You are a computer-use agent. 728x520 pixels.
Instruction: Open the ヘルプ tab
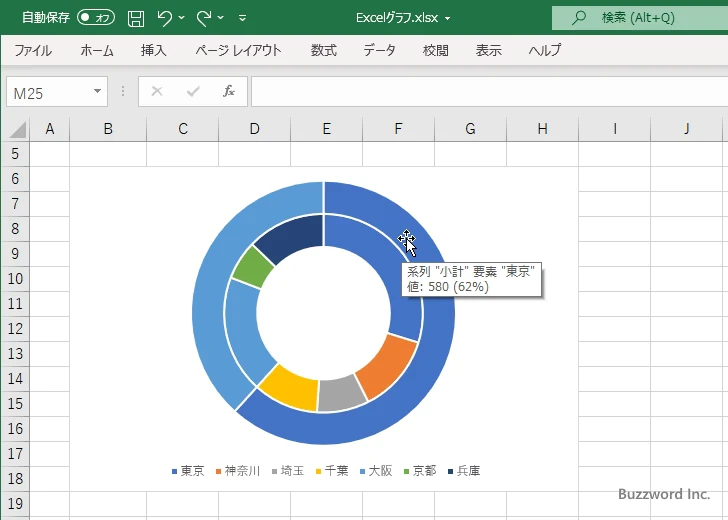click(x=545, y=50)
